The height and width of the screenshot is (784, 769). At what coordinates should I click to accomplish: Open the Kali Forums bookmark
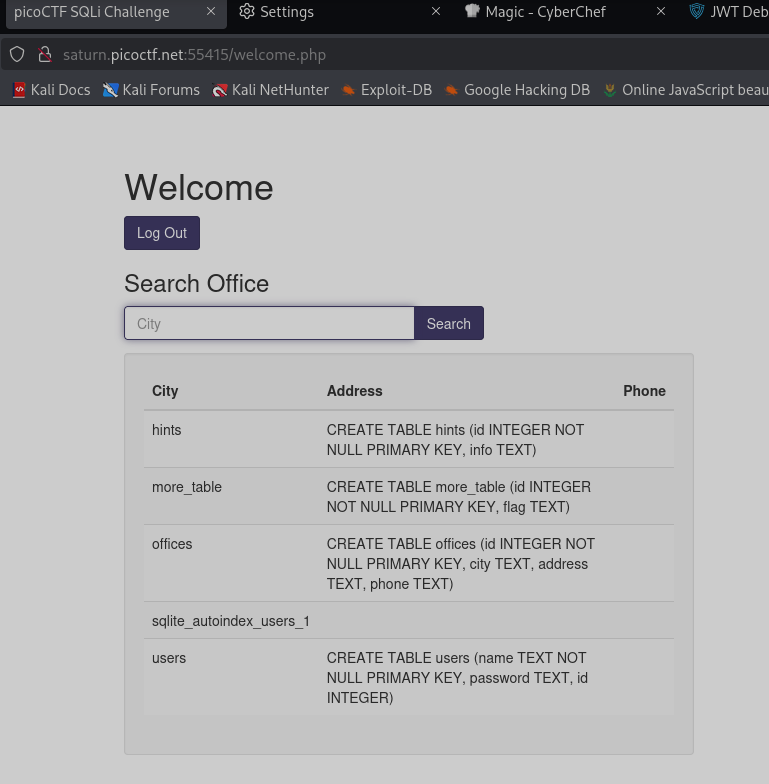click(x=151, y=90)
